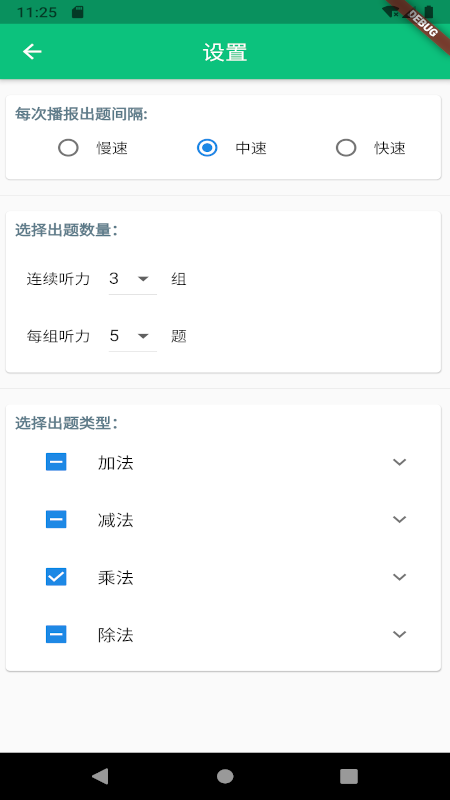Click the 快速 label text
The width and height of the screenshot is (450, 800).
pyautogui.click(x=390, y=148)
